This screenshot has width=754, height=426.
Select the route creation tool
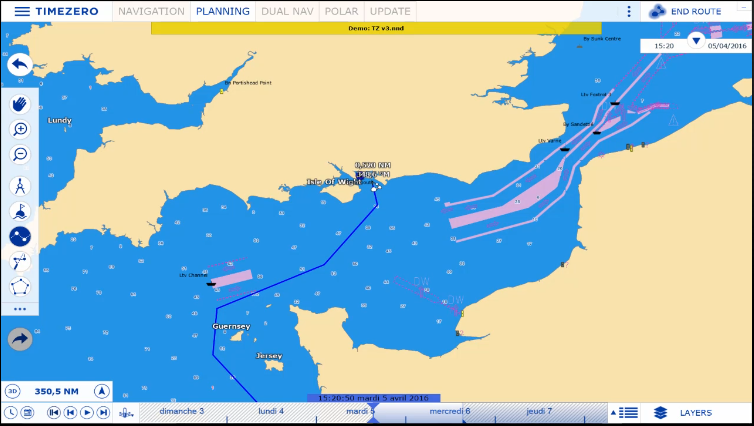pos(20,237)
